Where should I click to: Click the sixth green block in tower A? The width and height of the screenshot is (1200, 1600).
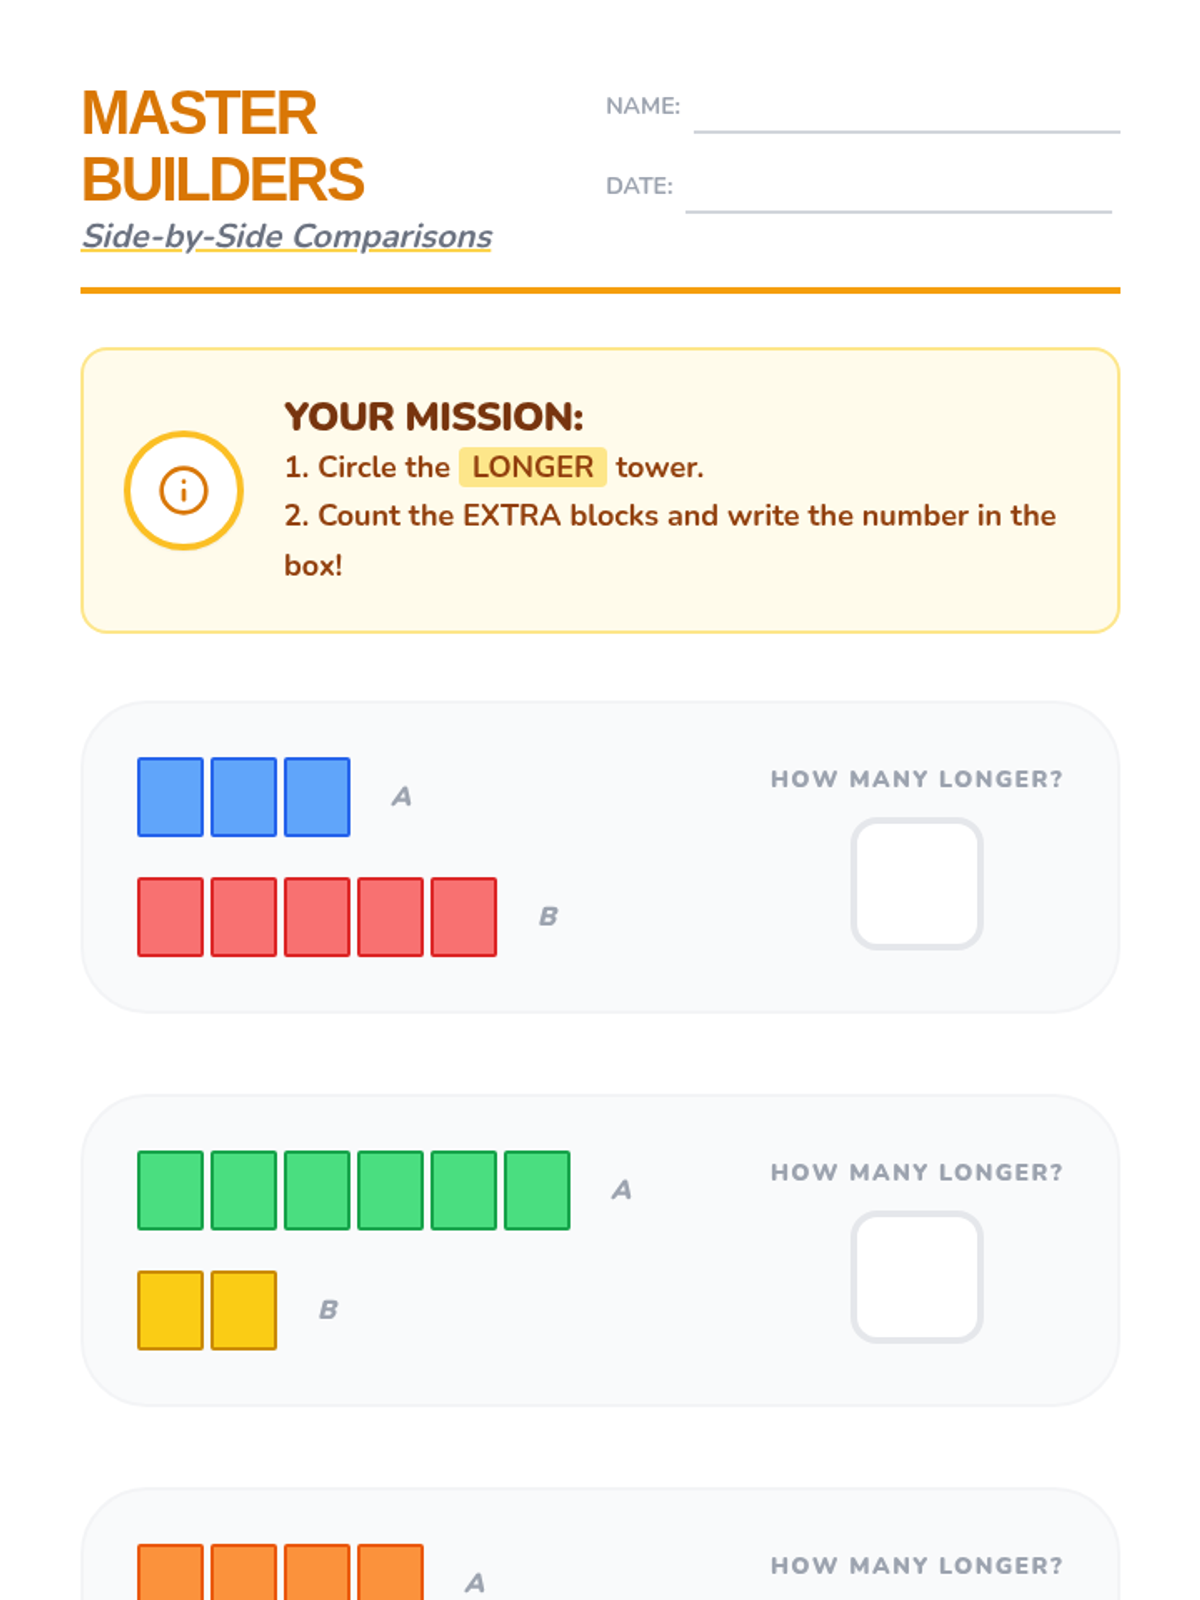pos(537,1190)
